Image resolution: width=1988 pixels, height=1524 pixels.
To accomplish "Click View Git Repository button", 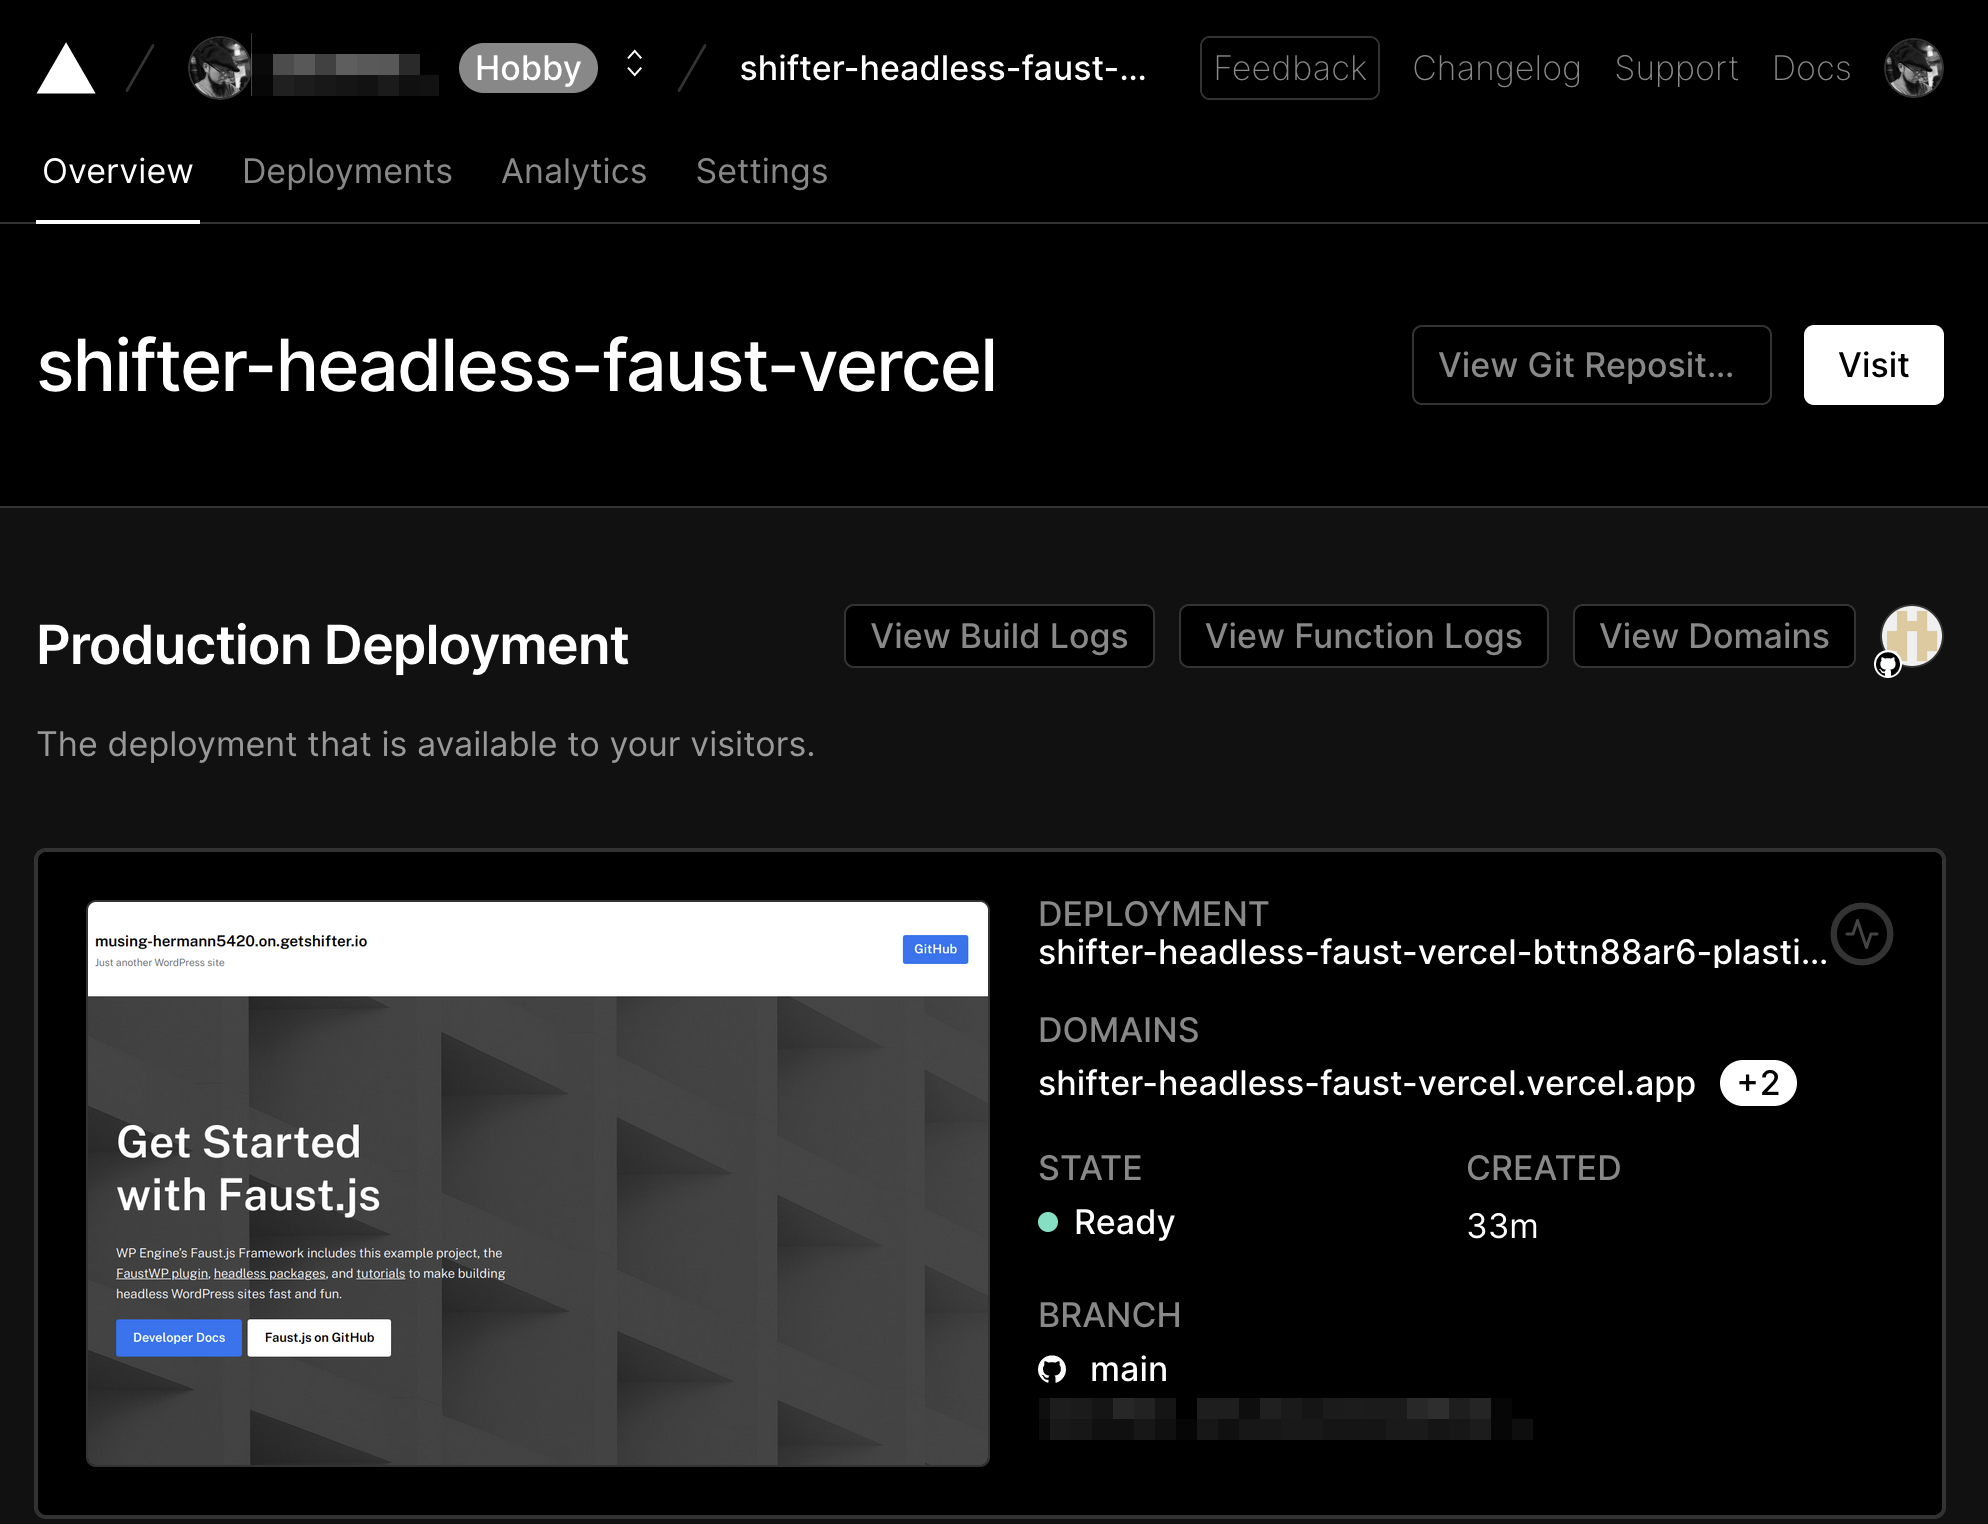I will 1591,365.
